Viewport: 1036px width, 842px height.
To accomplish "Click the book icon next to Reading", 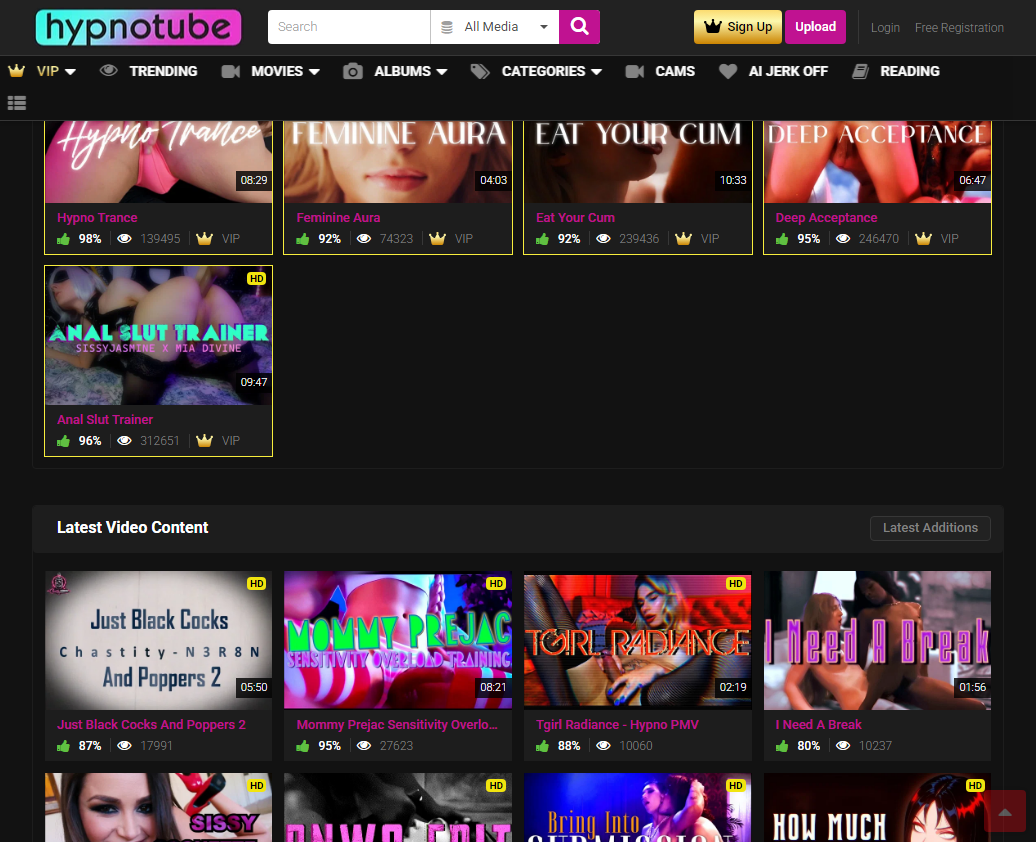I will 860,71.
